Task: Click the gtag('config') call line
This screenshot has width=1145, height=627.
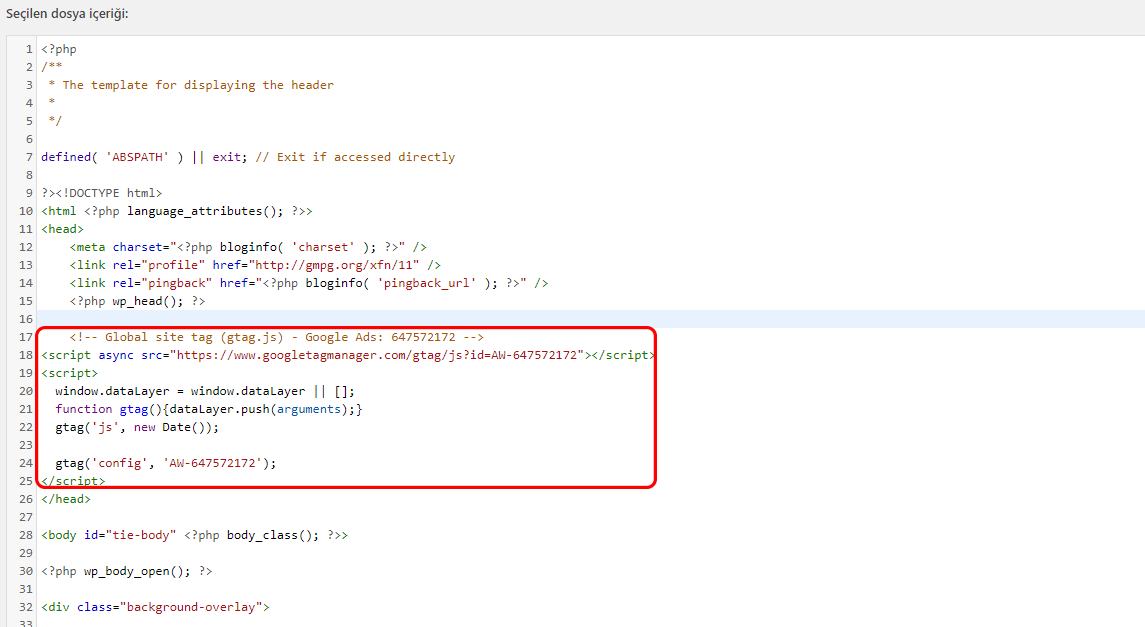Action: click(x=164, y=463)
